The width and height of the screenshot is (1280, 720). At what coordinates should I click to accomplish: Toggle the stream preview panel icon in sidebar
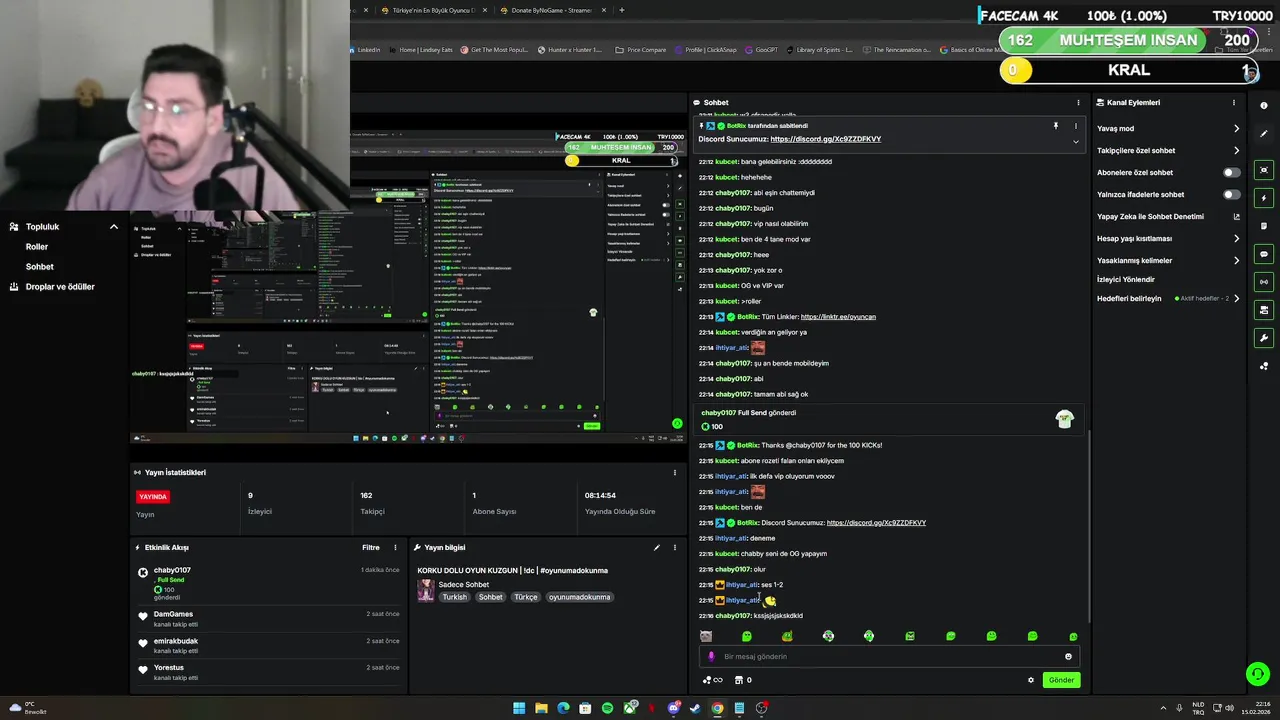[x=1264, y=170]
